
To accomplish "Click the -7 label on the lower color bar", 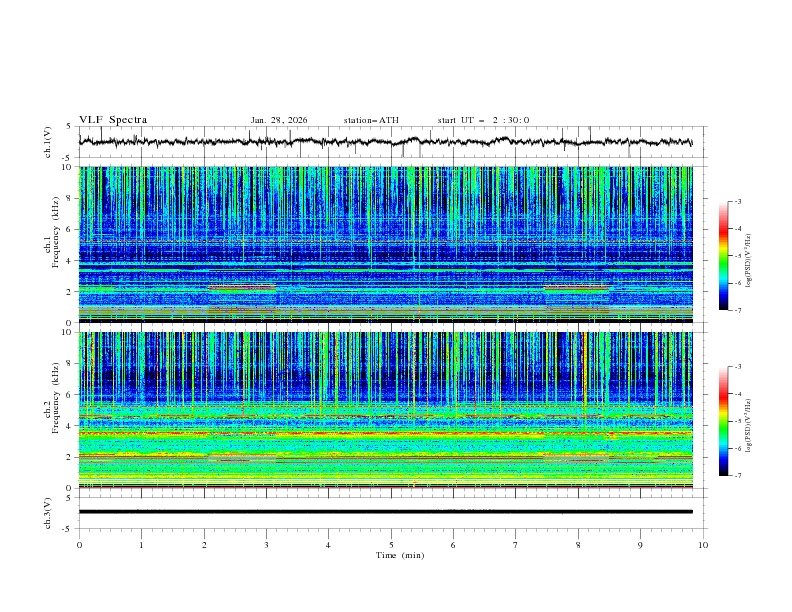I will point(737,476).
